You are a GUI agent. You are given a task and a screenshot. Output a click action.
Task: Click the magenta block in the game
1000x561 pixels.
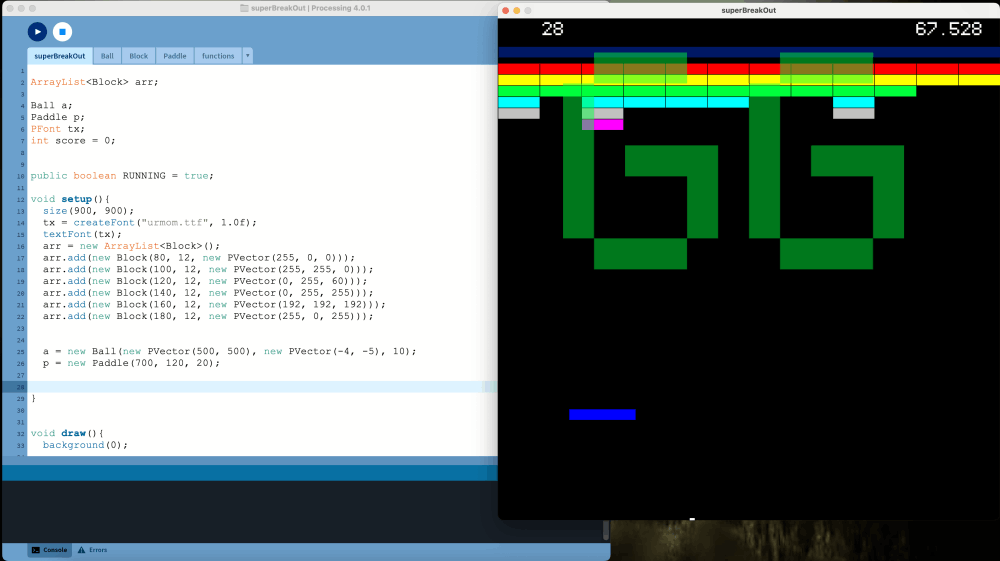608,125
